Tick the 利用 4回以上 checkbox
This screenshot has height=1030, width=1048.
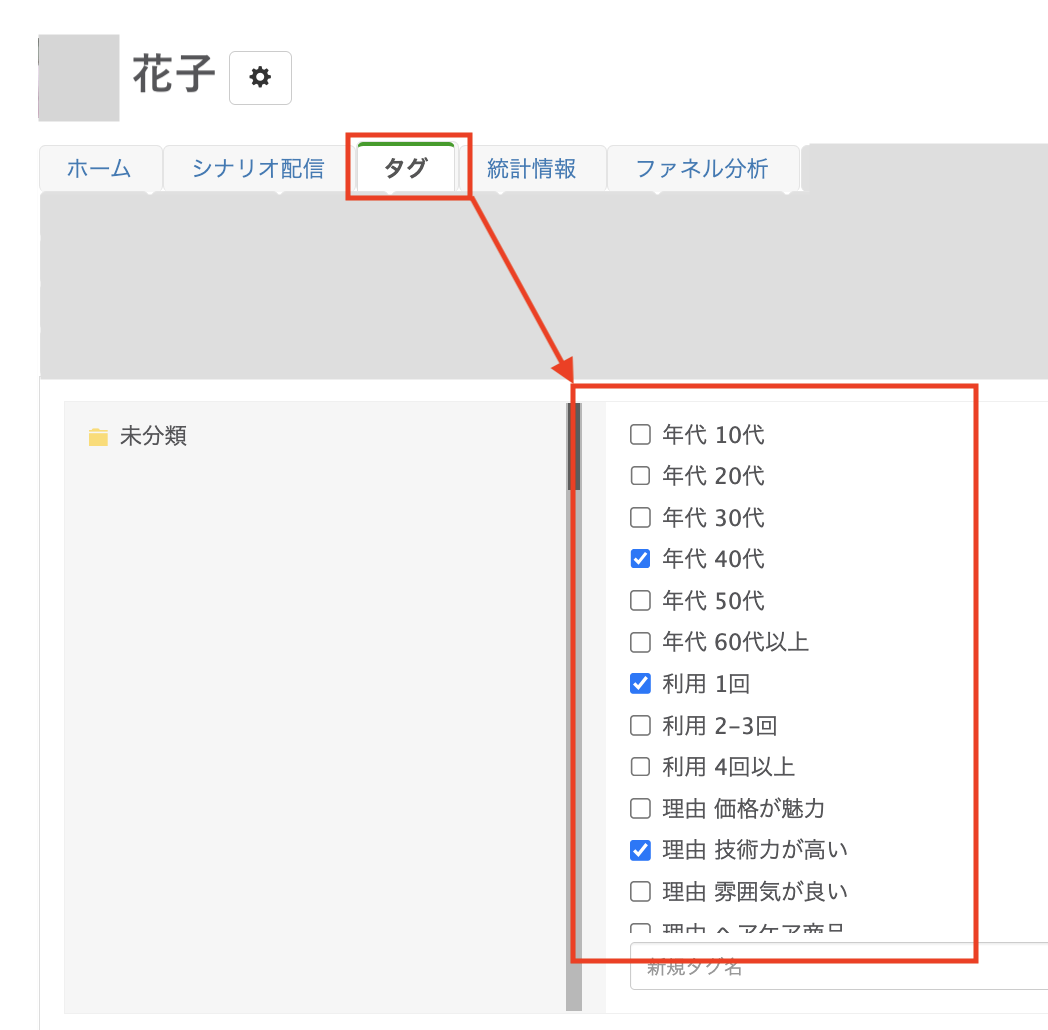coord(640,767)
